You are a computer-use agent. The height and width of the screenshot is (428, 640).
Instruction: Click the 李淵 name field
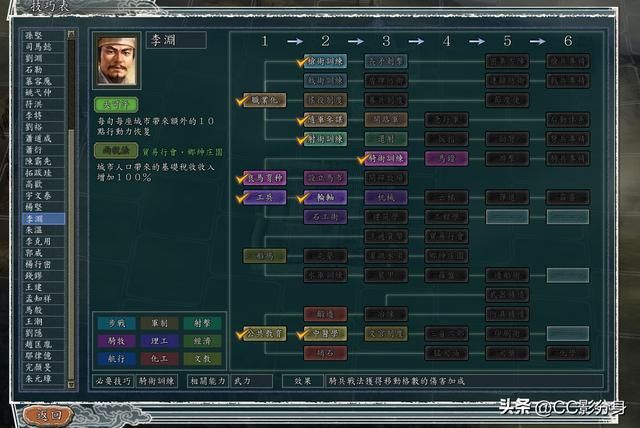(176, 40)
